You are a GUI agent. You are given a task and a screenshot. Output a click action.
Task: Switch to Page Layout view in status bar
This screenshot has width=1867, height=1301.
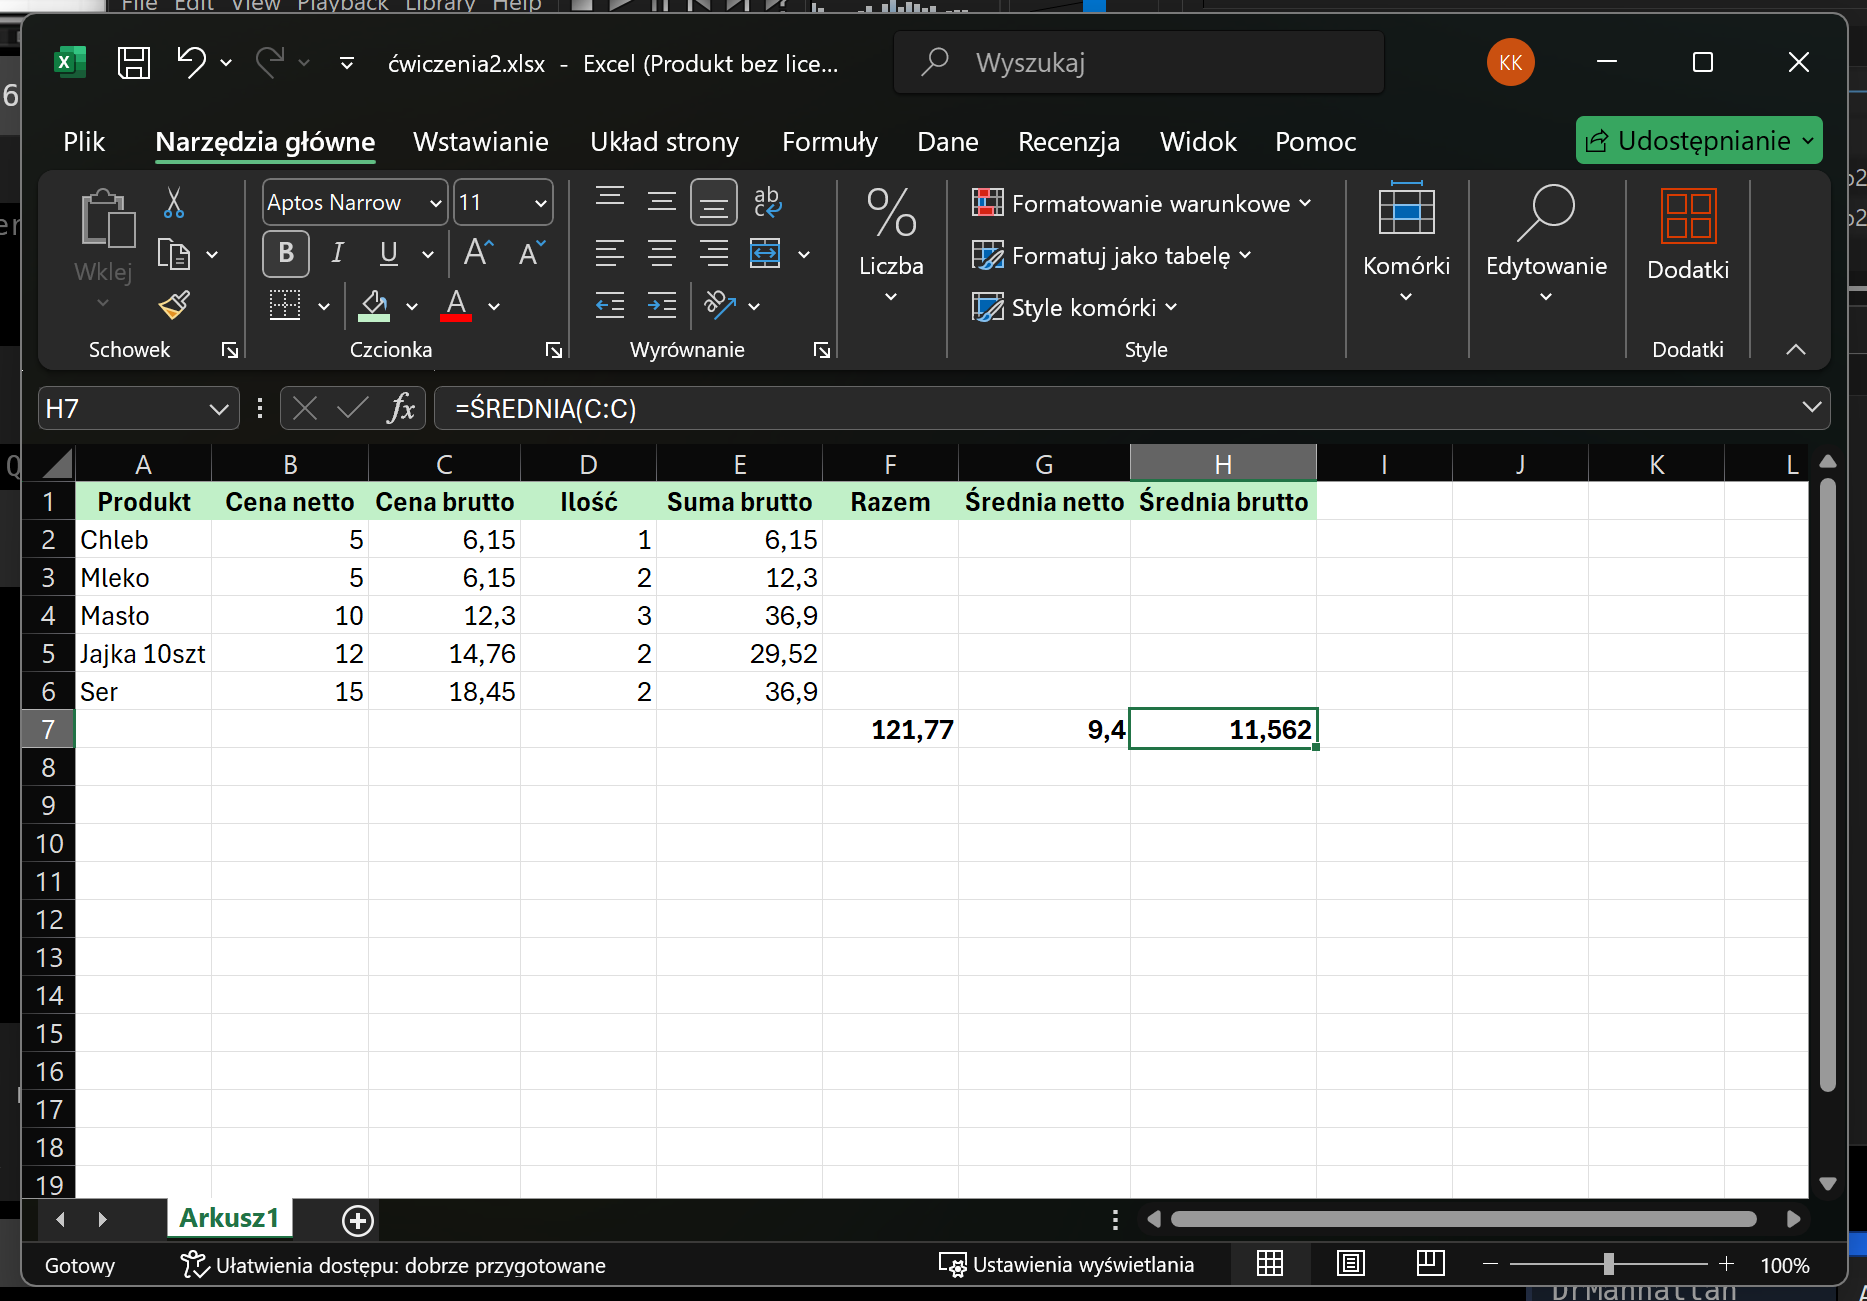tap(1350, 1264)
